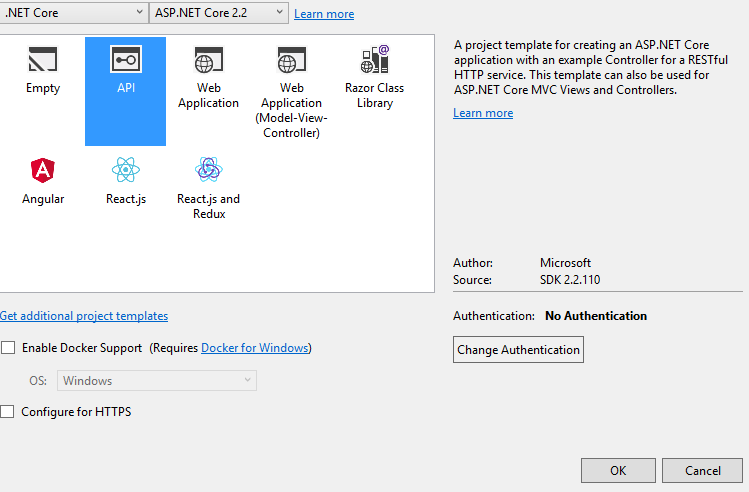The height and width of the screenshot is (492, 749).
Task: Click the No Authentication value text
Action: pos(596,316)
